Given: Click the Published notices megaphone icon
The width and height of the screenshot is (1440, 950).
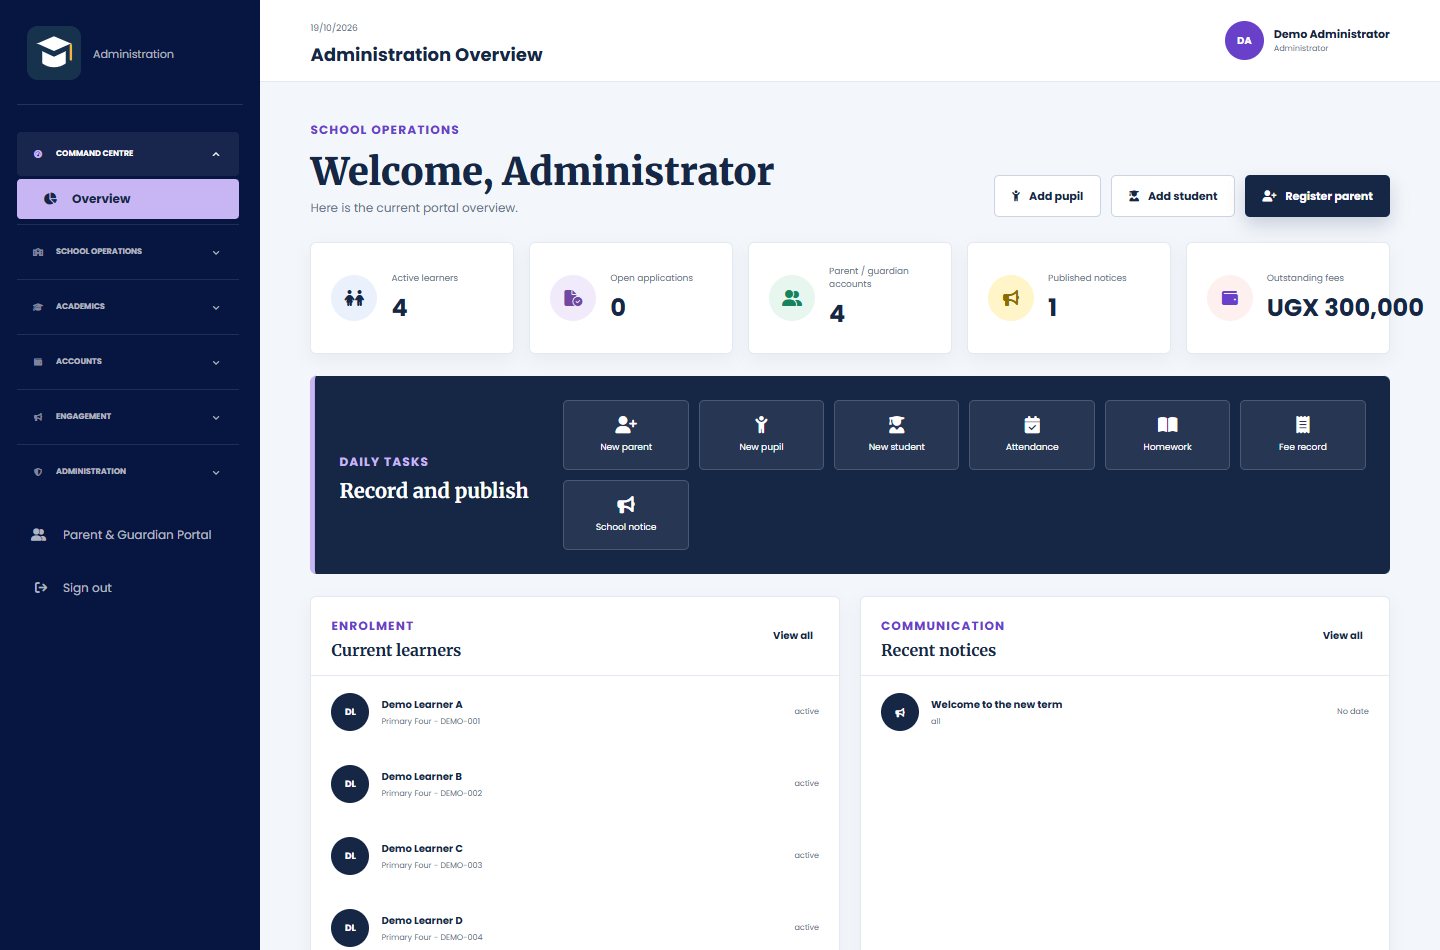Looking at the screenshot, I should 1011,298.
